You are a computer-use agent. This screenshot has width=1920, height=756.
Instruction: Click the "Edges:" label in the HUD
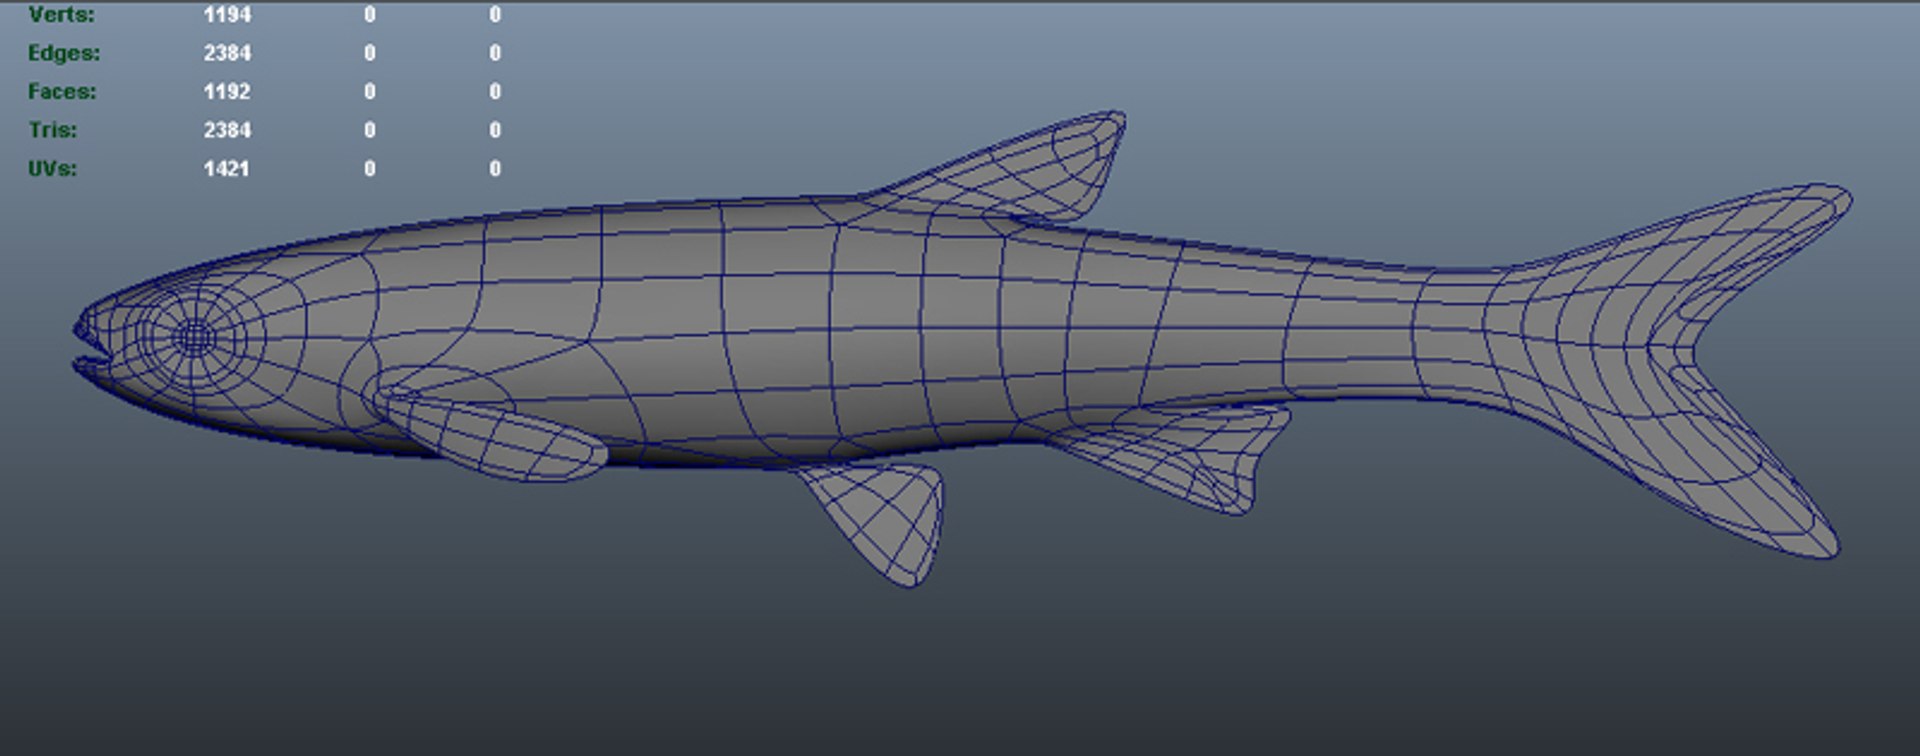[x=64, y=53]
